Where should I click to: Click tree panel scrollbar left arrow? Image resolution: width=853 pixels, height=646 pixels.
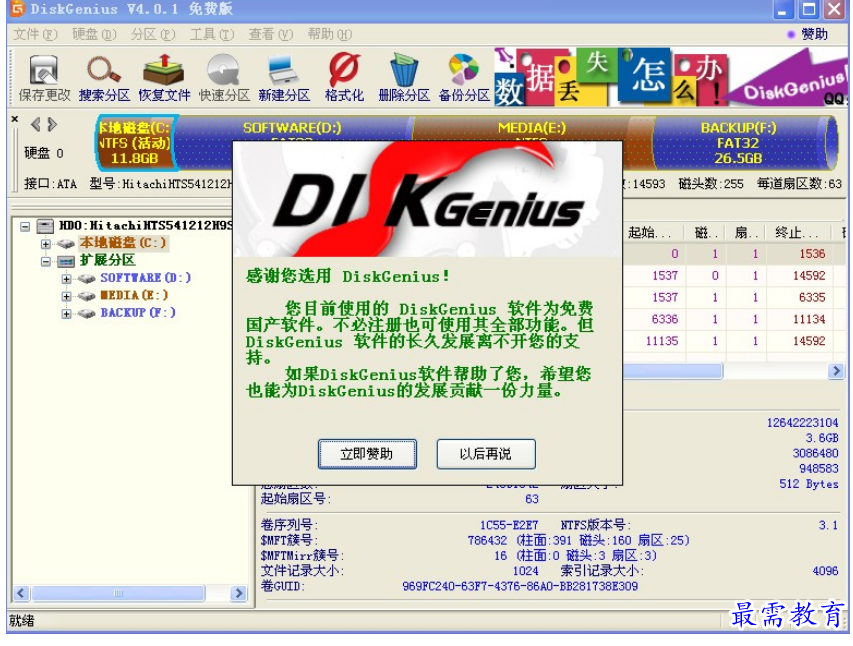[x=21, y=593]
